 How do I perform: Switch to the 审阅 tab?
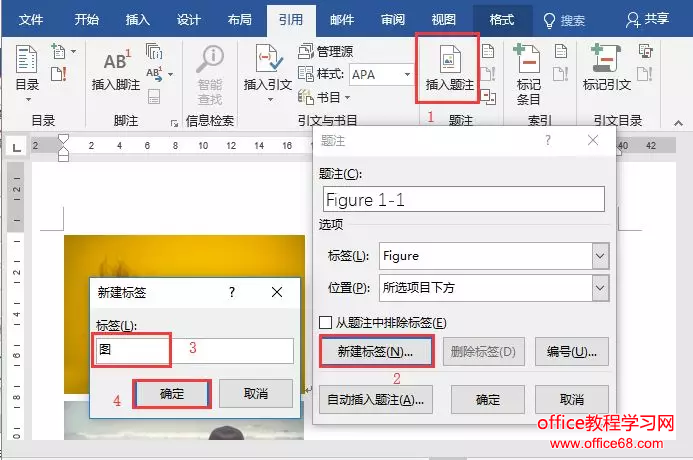393,20
